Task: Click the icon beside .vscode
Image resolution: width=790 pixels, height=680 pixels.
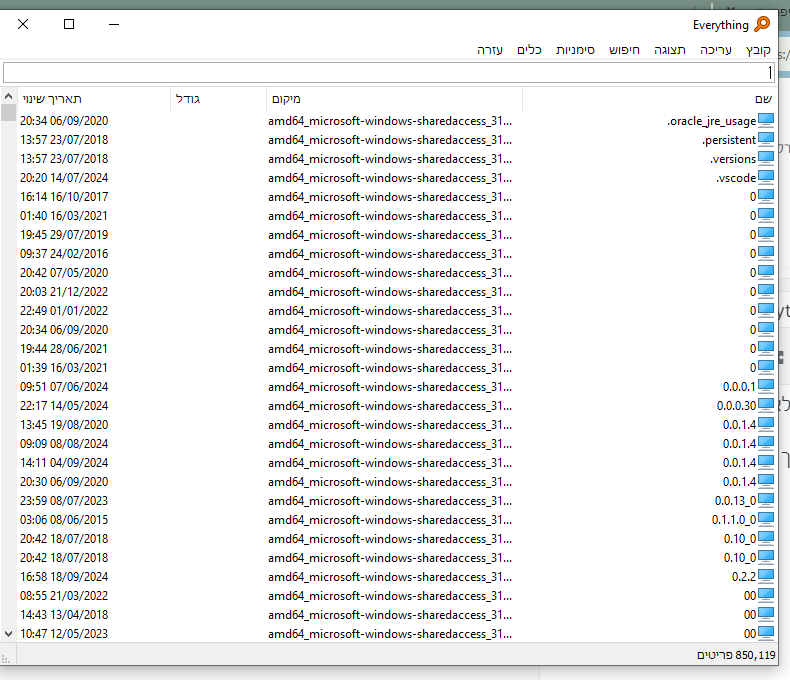Action: [766, 178]
